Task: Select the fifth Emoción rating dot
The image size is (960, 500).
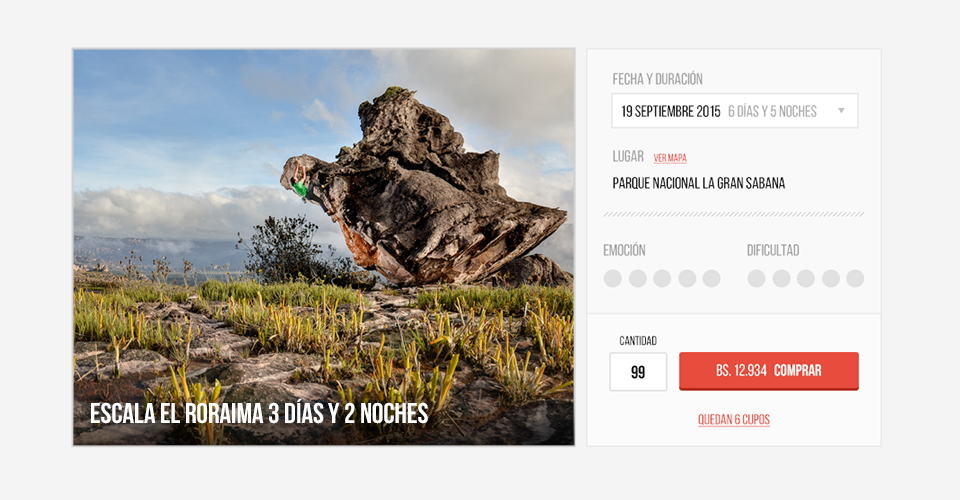Action: [x=711, y=278]
